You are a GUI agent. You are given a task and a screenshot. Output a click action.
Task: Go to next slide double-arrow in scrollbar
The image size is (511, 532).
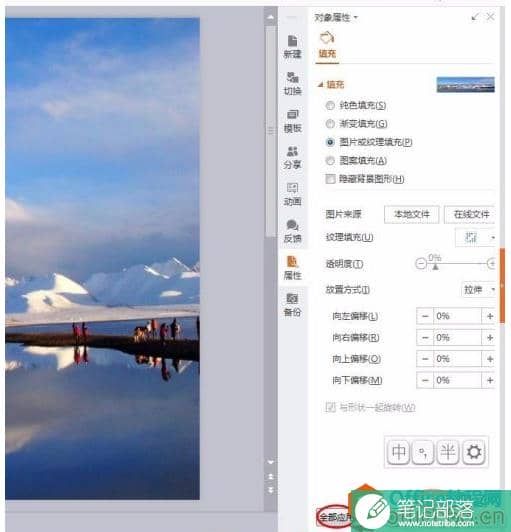click(270, 490)
